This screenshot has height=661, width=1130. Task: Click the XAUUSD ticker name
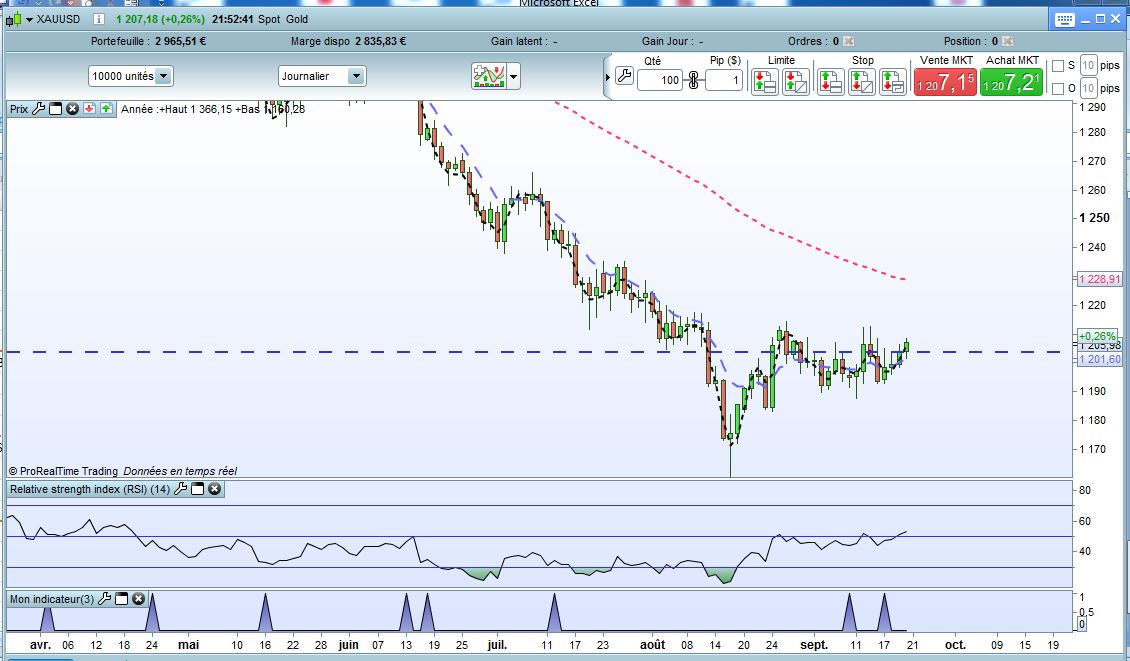pos(58,19)
